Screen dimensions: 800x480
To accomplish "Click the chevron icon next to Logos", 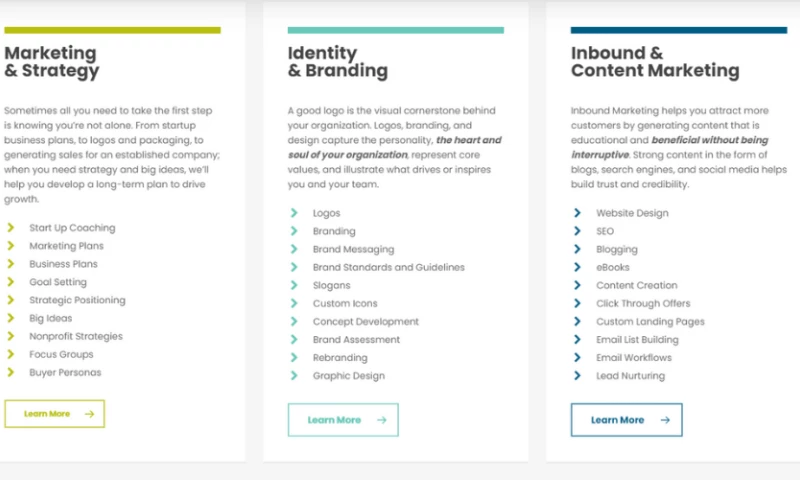I will (294, 213).
